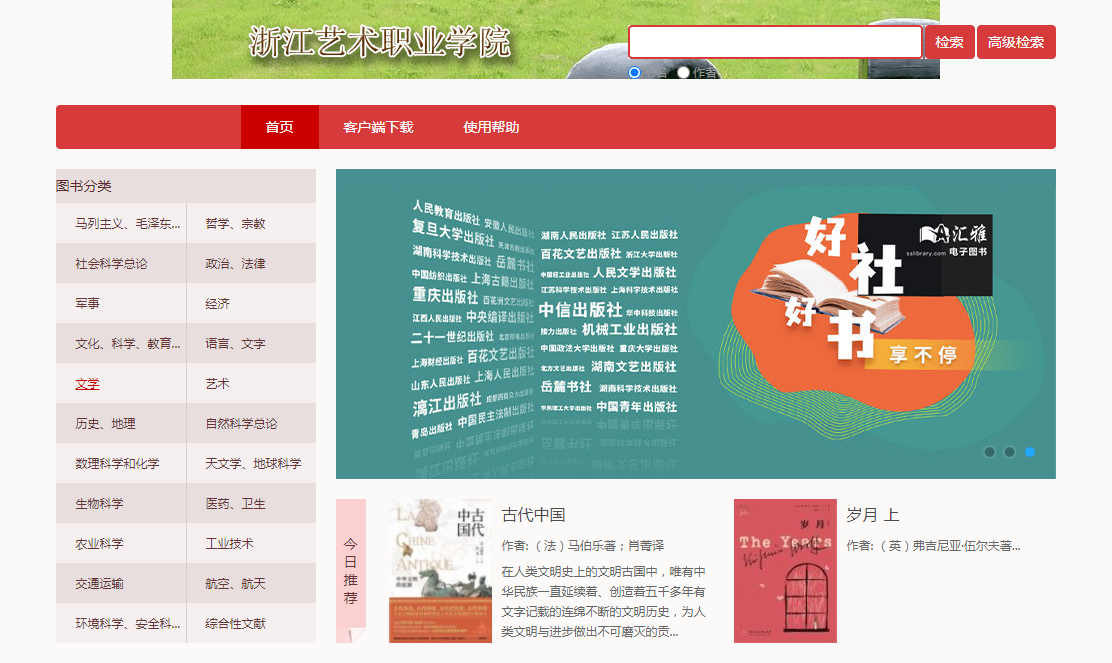The height and width of the screenshot is (663, 1112).
Task: Open the 客户端下载 menu item
Action: pyautogui.click(x=378, y=127)
